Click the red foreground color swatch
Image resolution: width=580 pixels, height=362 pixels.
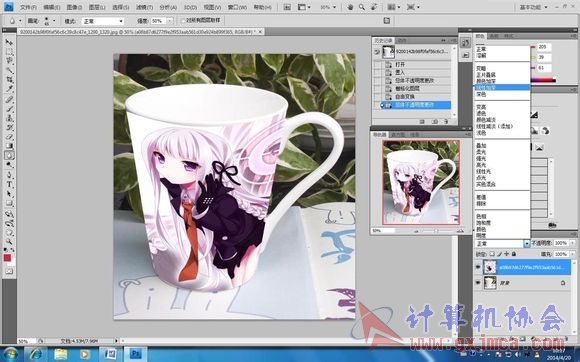tap(7, 258)
